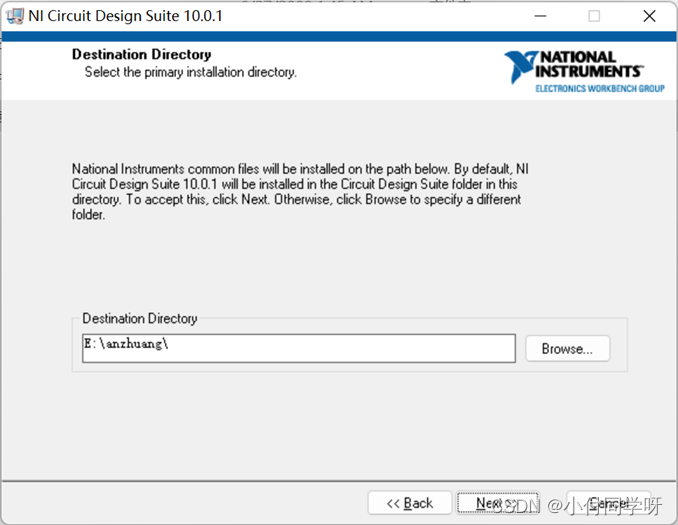The image size is (678, 525).
Task: Click the paragraph starting 'National Instruments common files'
Action: [300, 192]
